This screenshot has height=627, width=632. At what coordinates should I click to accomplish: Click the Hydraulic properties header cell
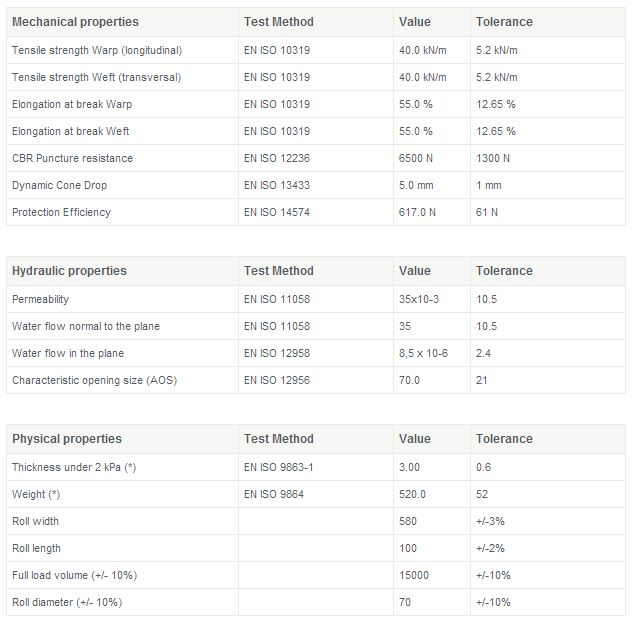pyautogui.click(x=69, y=271)
